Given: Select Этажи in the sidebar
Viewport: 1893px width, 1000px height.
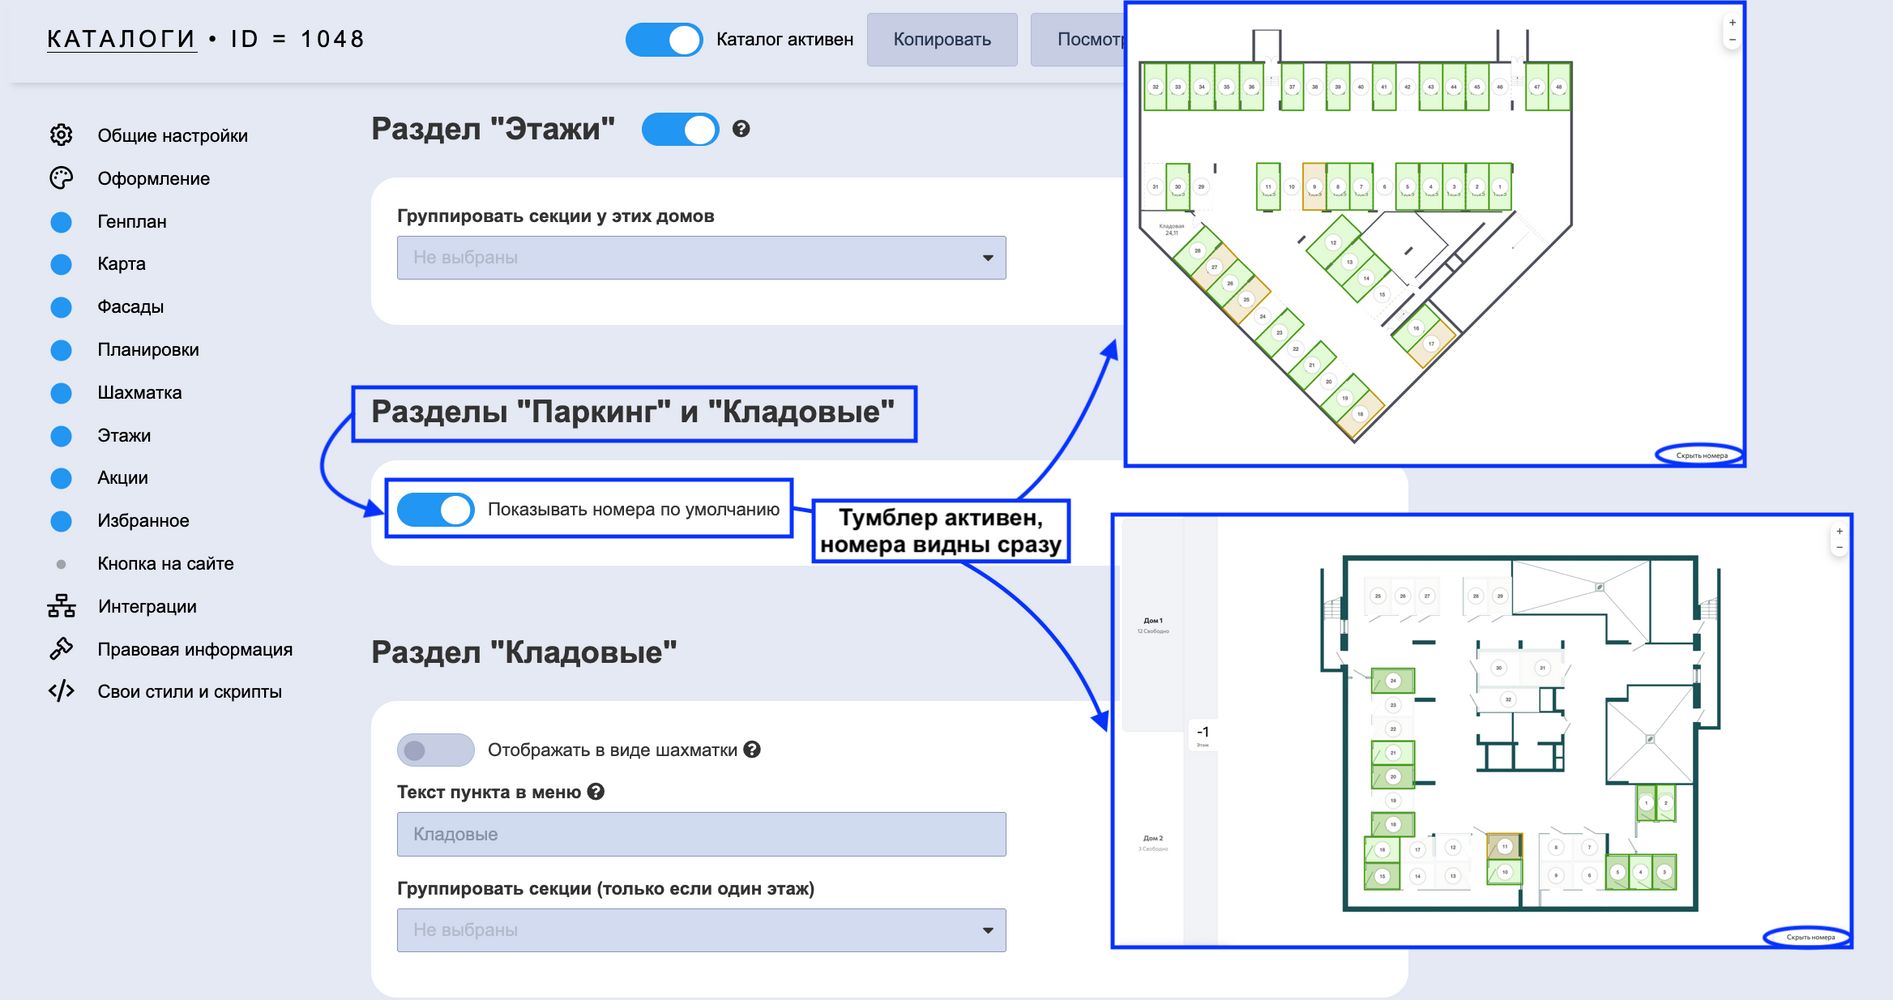Looking at the screenshot, I should point(124,436).
